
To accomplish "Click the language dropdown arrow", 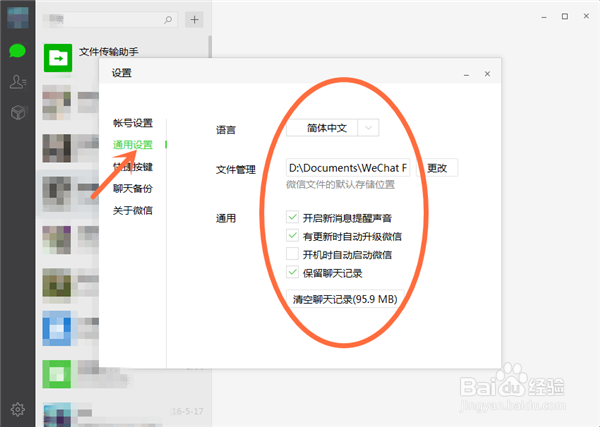I will (368, 128).
